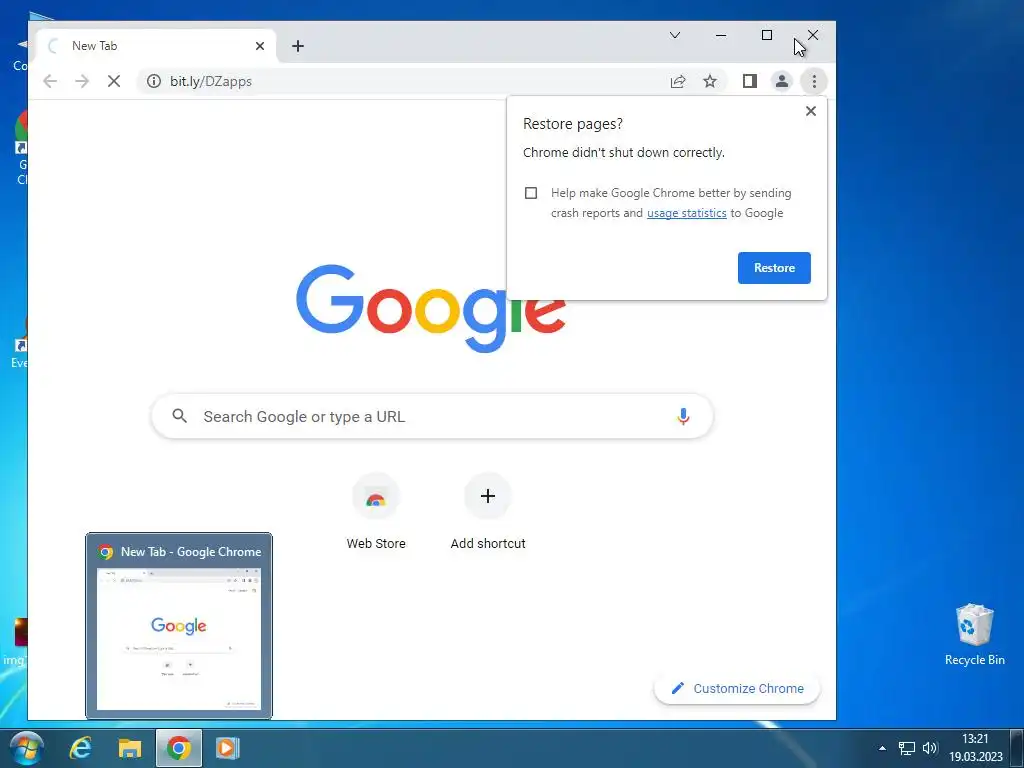Select the Recycle Bin desktop icon
The image size is (1024, 768).
[x=974, y=635]
